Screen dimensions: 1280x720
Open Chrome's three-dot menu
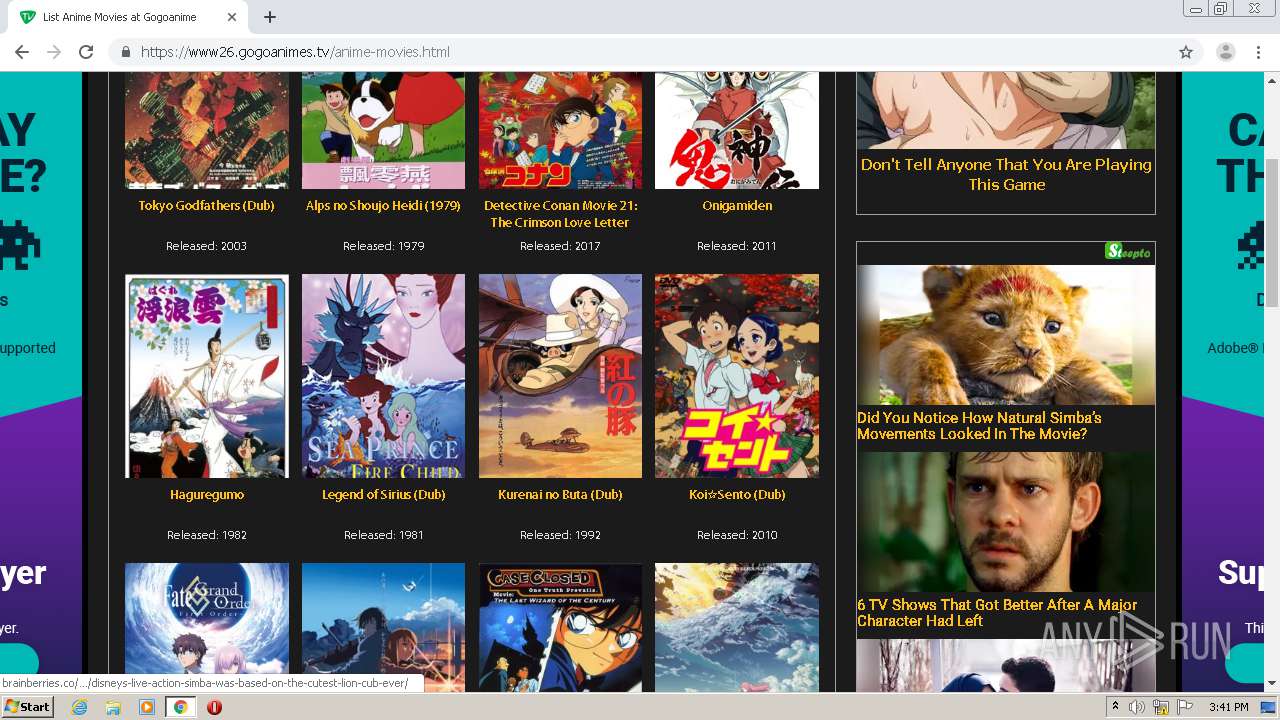[x=1258, y=52]
